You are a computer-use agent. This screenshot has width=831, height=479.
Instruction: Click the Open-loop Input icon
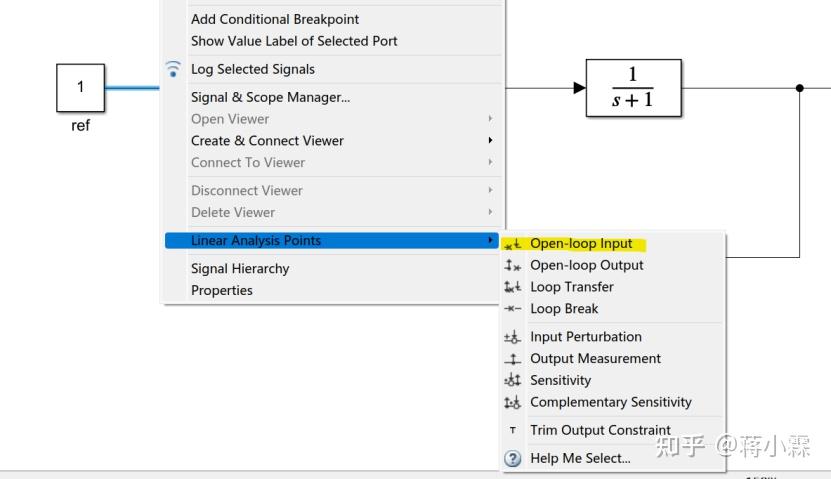pos(513,244)
